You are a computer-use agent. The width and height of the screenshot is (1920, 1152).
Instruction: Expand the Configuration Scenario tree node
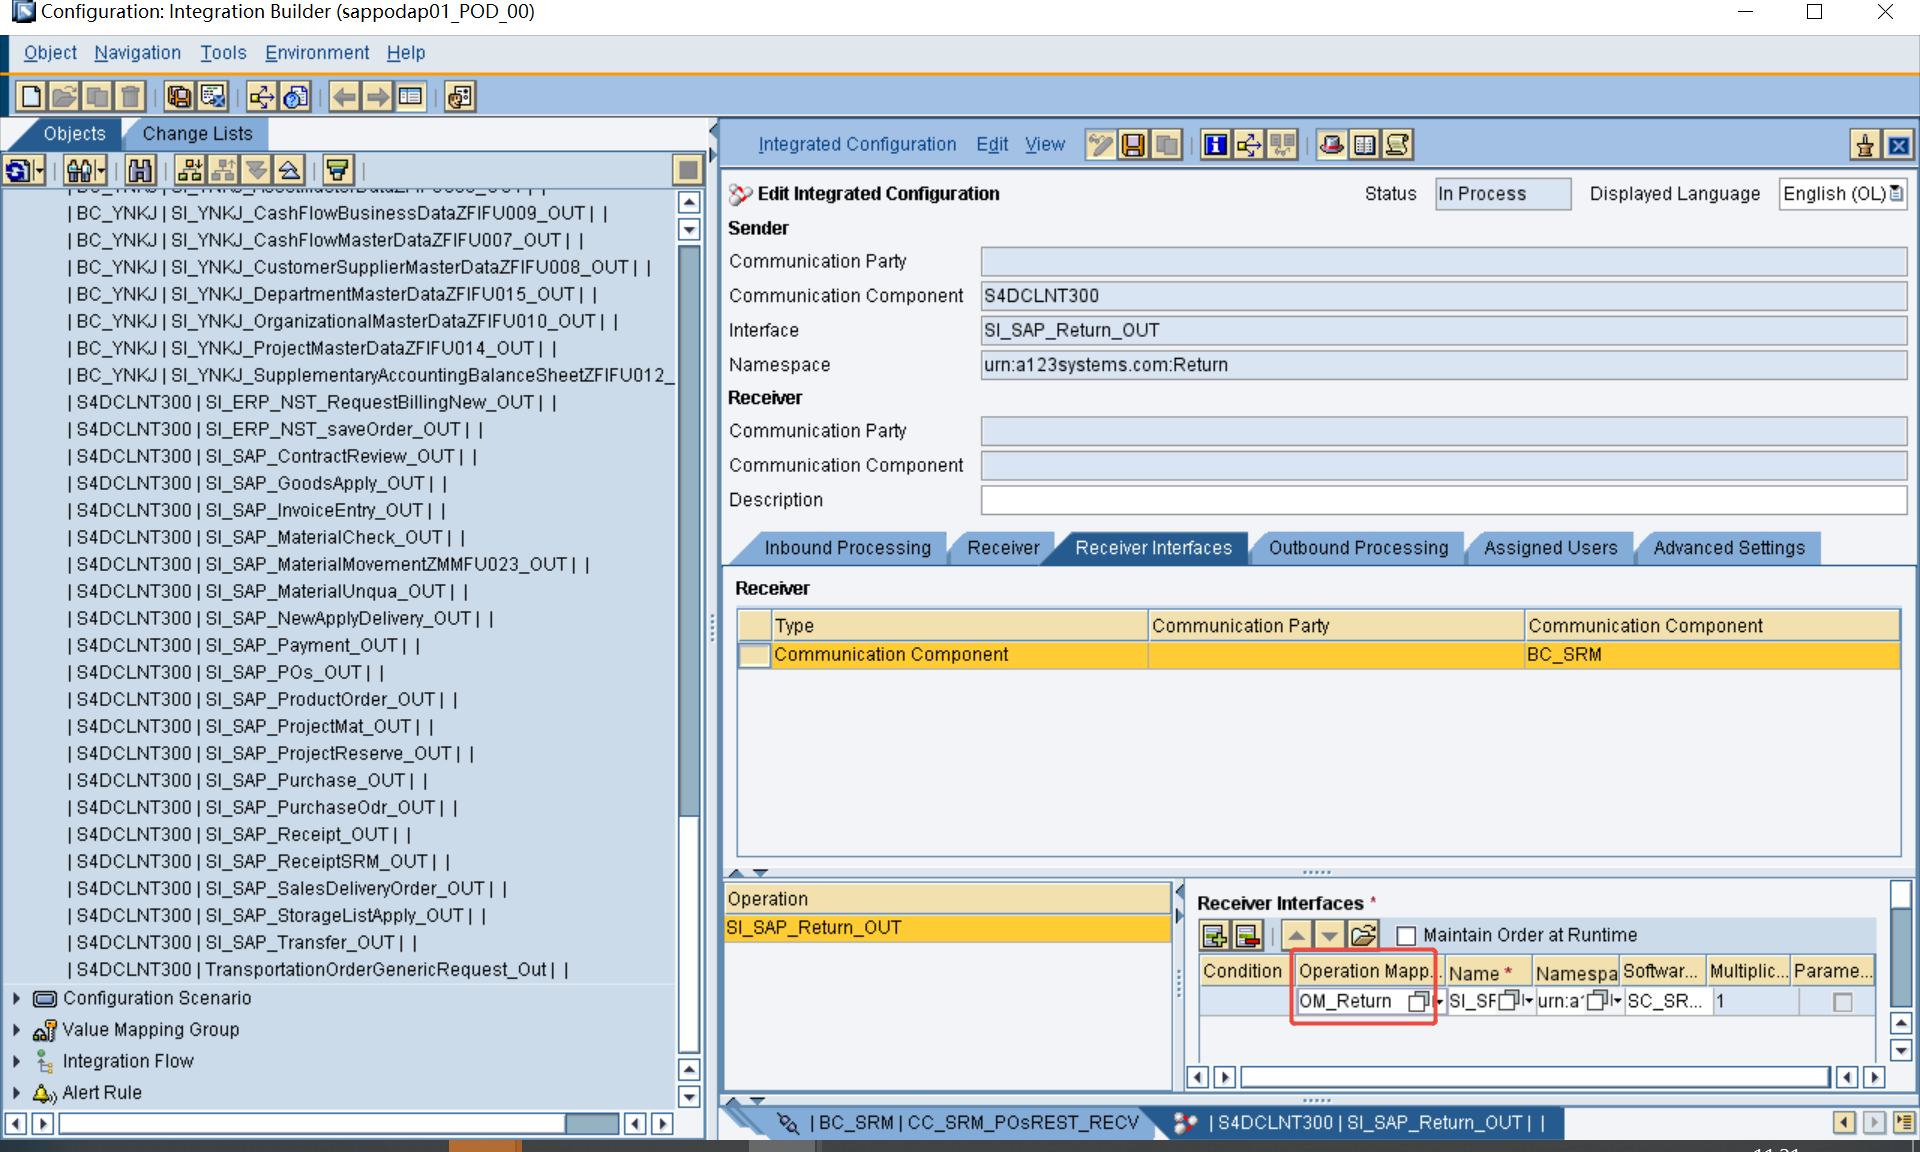click(16, 998)
